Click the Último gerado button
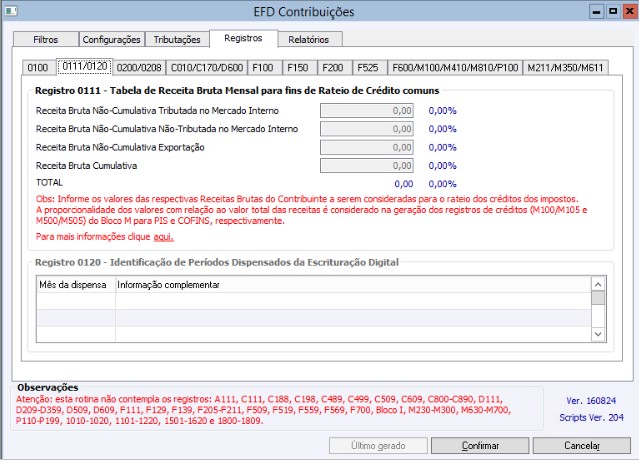The image size is (639, 461). tap(378, 446)
